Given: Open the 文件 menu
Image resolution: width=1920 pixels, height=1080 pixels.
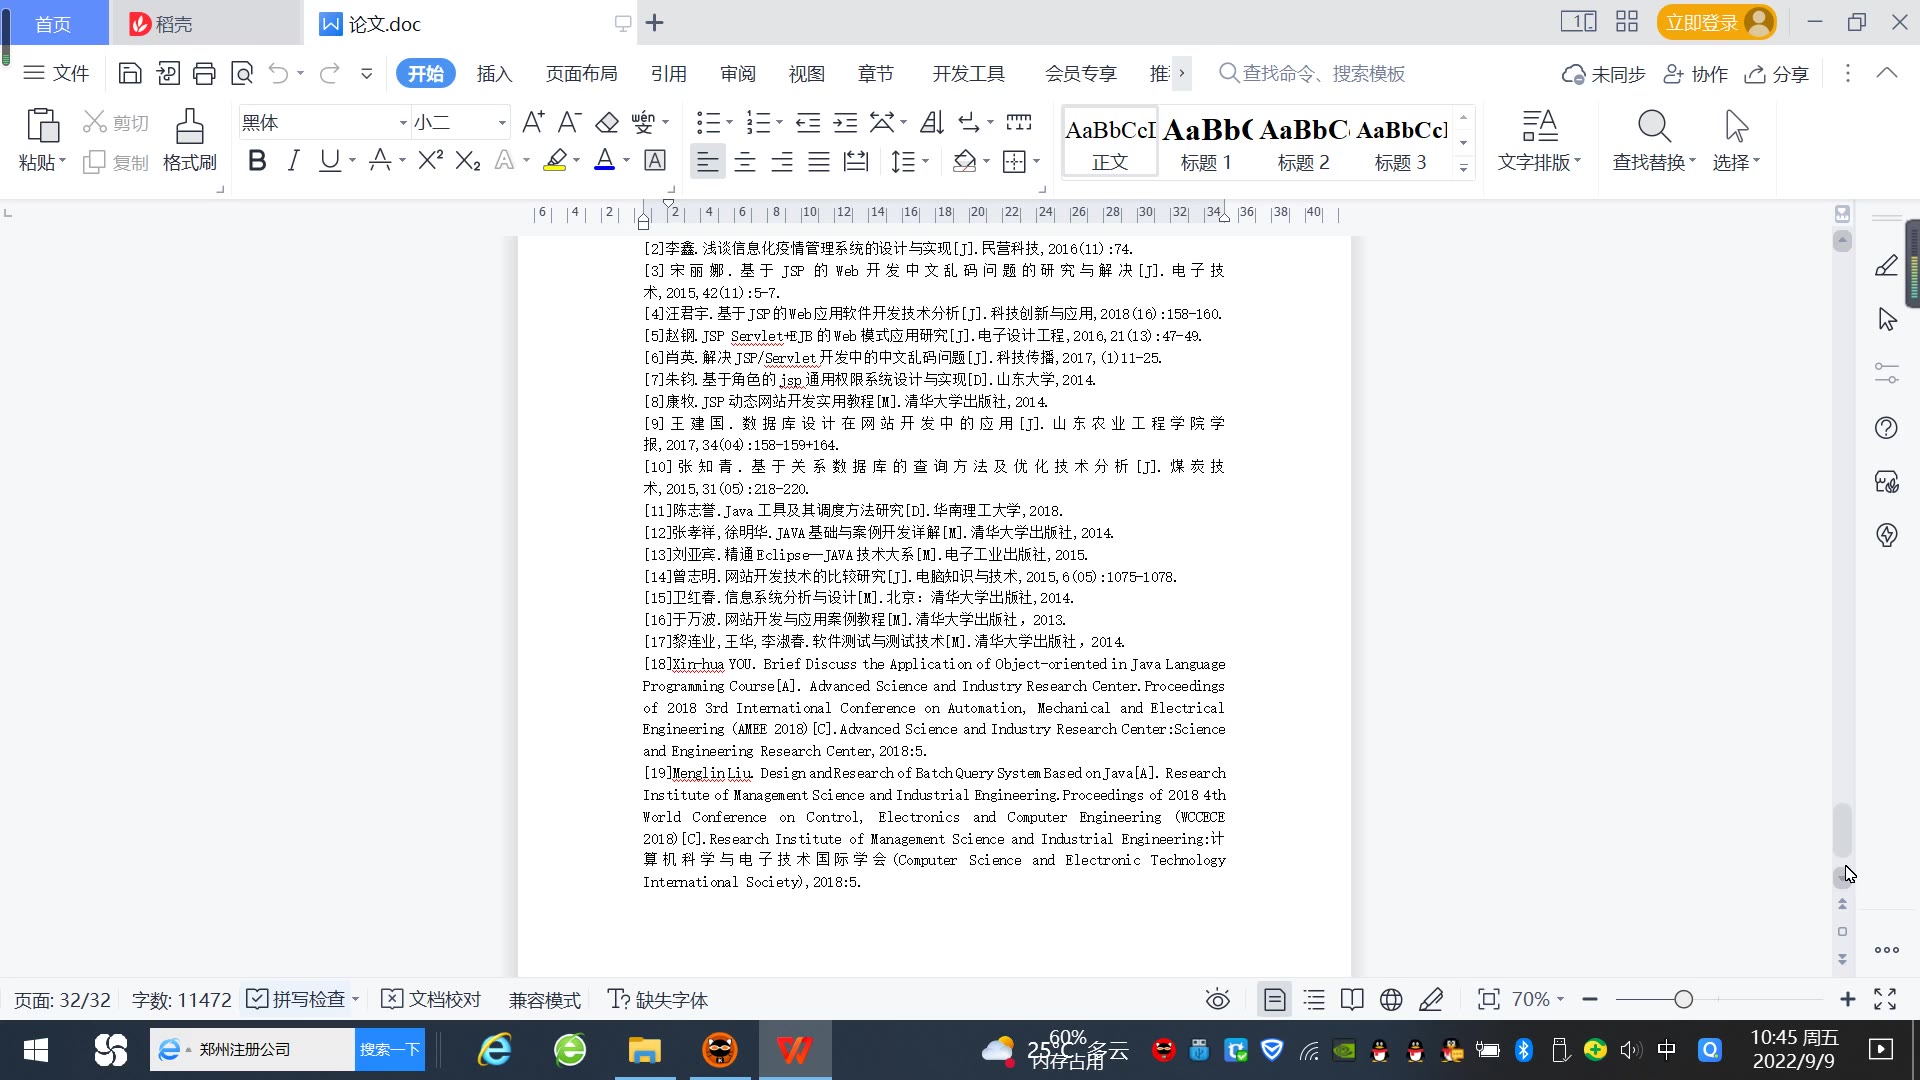Looking at the screenshot, I should 57,73.
